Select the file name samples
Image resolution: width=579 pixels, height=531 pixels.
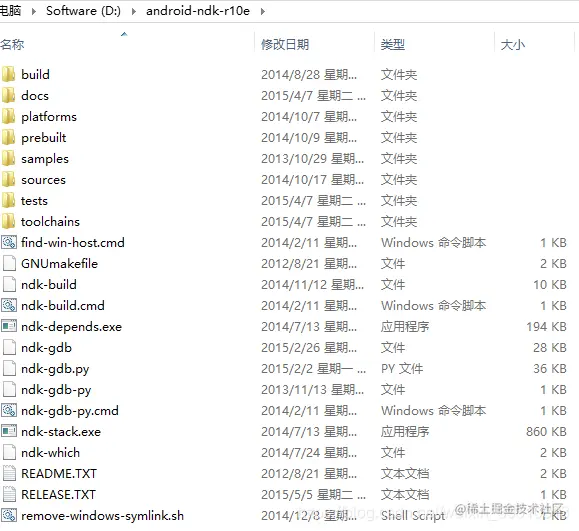coord(45,159)
